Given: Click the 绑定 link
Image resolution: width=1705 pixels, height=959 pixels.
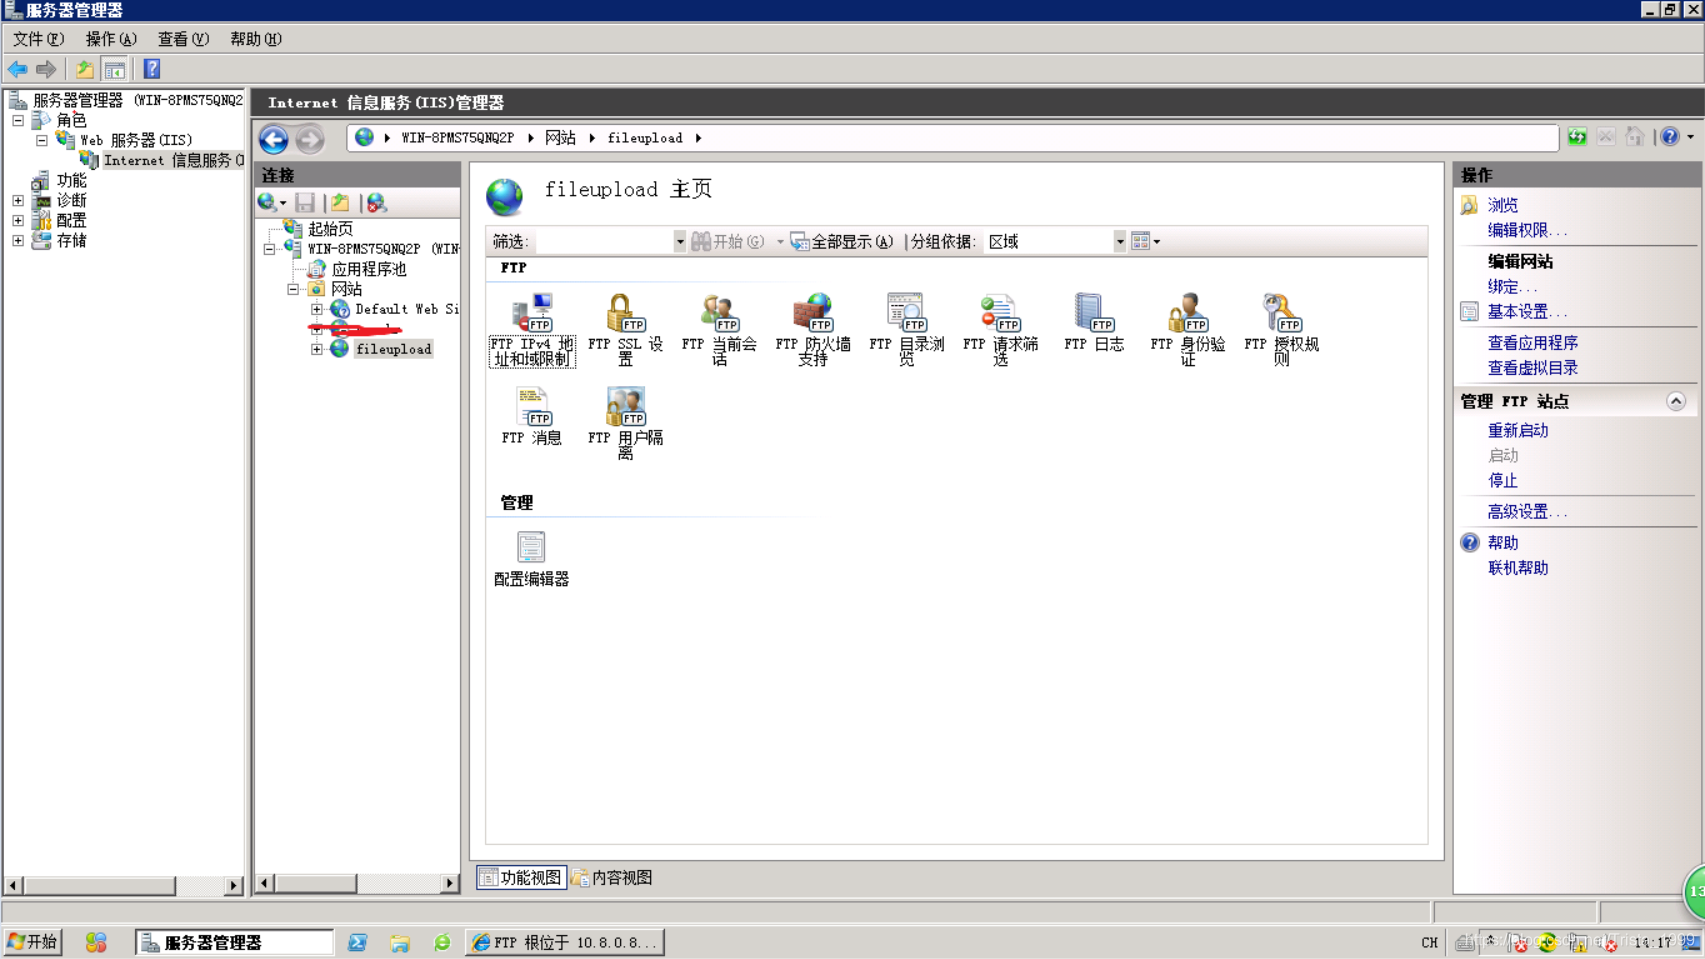Looking at the screenshot, I should [x=1512, y=287].
